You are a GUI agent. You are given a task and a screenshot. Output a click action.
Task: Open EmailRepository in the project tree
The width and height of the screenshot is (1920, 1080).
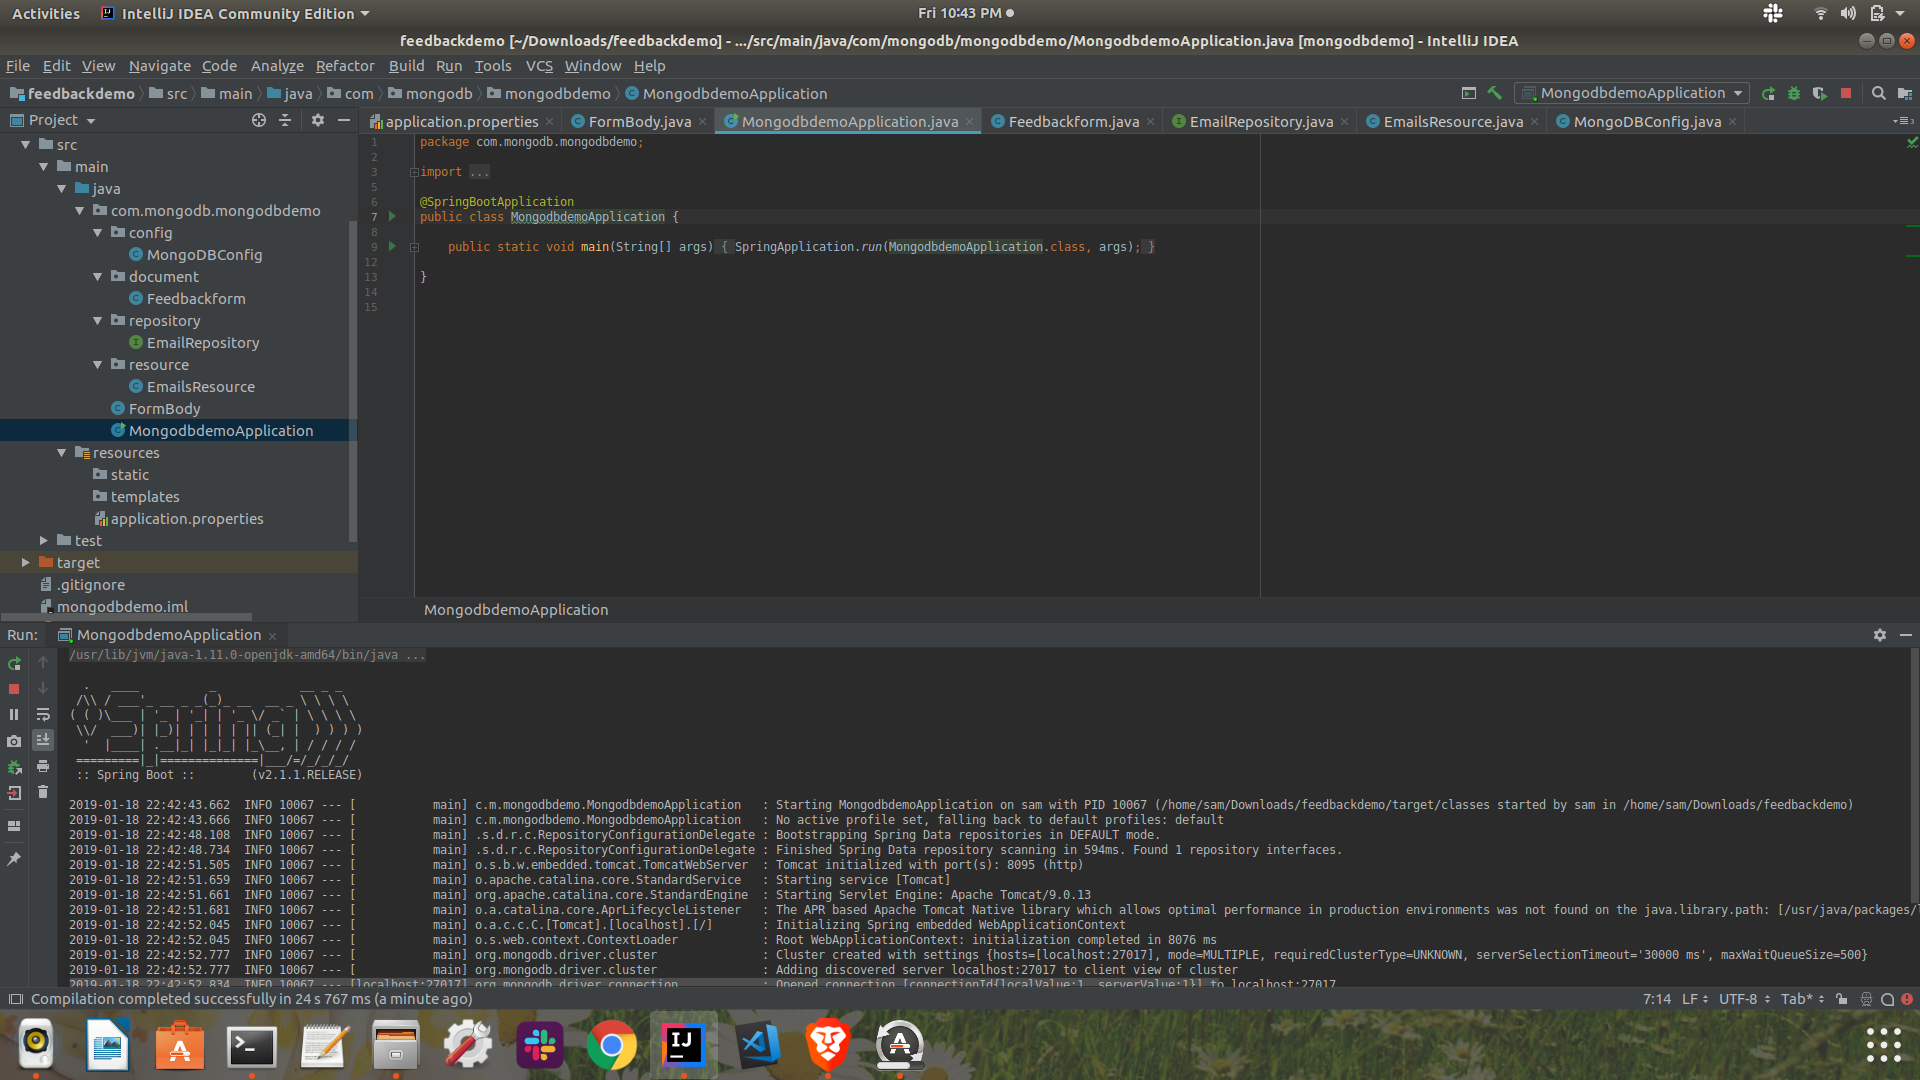(x=203, y=343)
